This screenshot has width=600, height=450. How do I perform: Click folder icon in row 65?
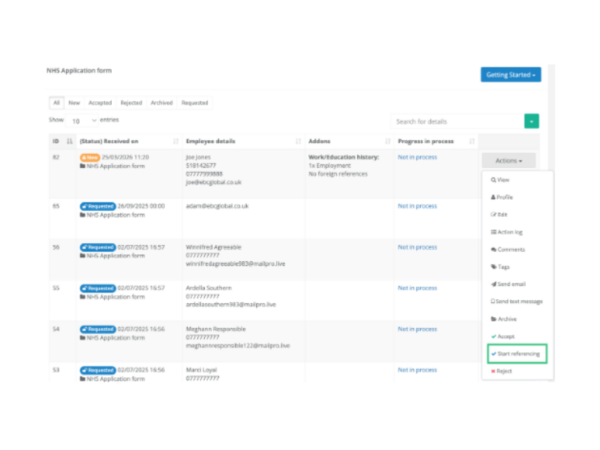pyautogui.click(x=83, y=215)
